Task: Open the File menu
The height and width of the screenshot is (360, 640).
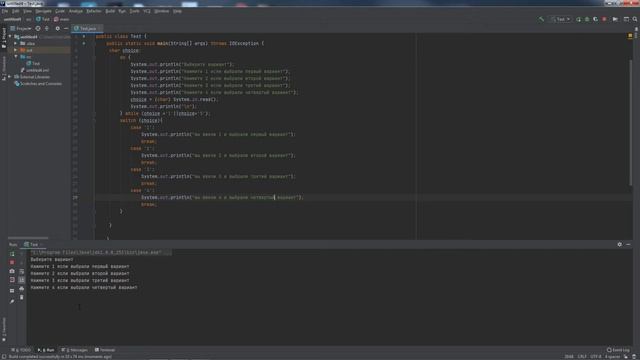Action: (x=4, y=11)
